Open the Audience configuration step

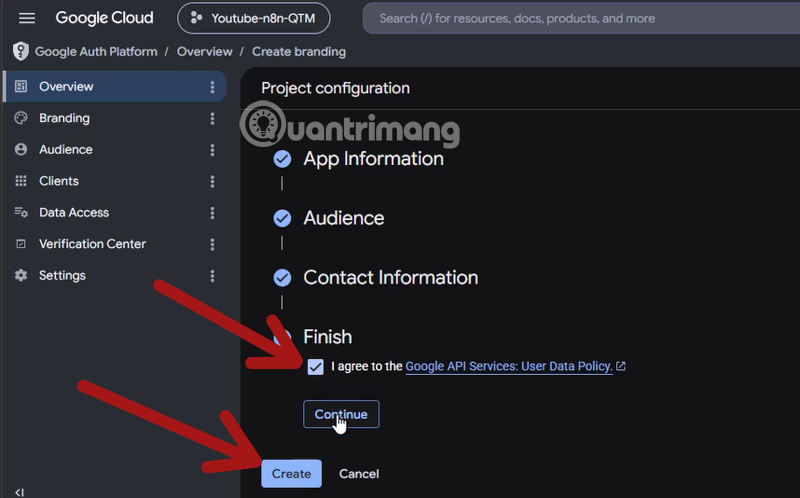pyautogui.click(x=344, y=218)
